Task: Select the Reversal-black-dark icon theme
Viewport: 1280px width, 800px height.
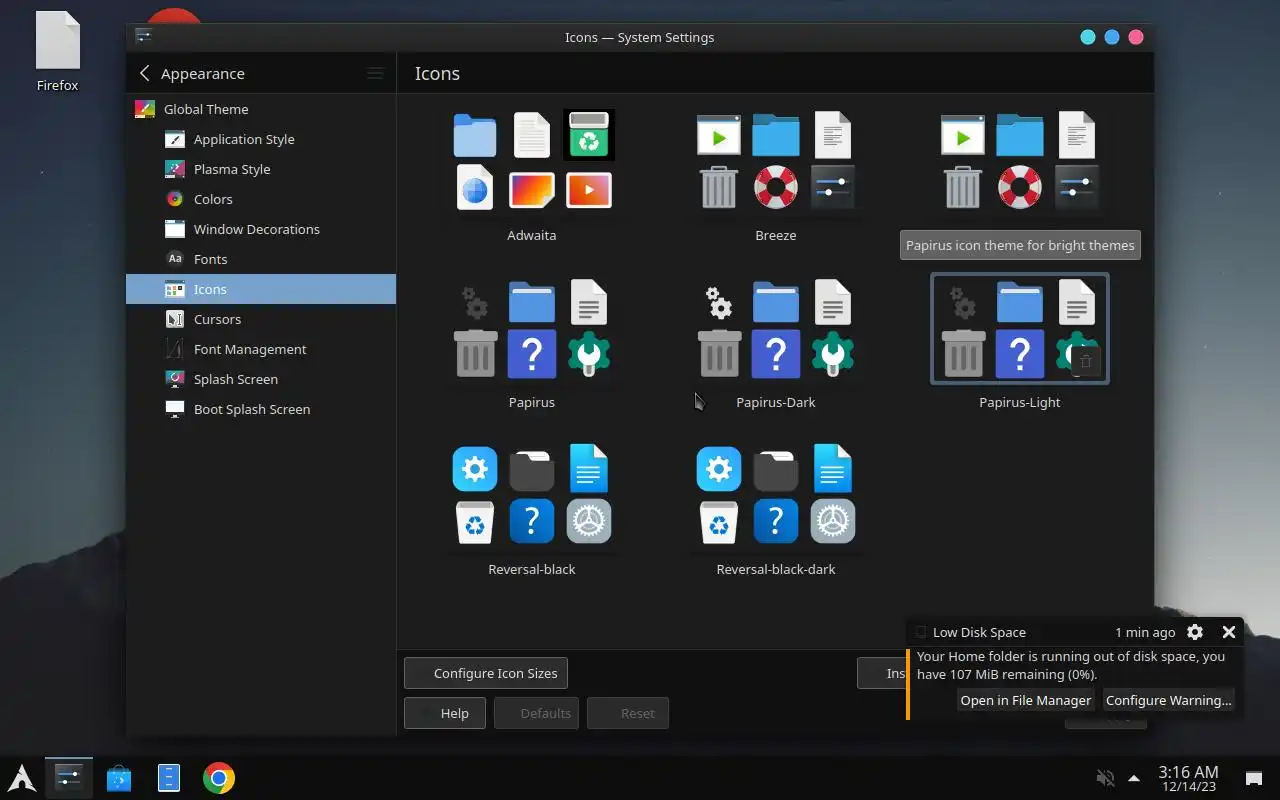Action: click(x=776, y=495)
